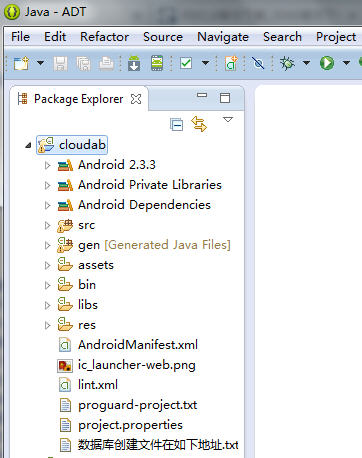The image size is (362, 458).
Task: Click the Java - ADT title icon
Action: point(12,12)
